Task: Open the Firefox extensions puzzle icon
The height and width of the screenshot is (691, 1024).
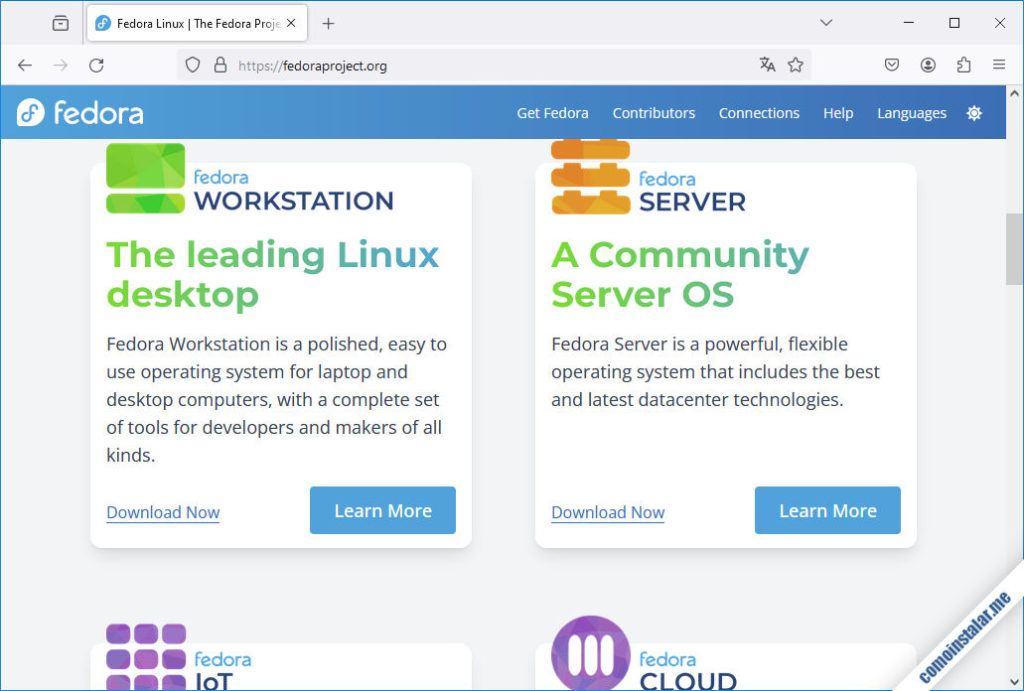Action: click(x=963, y=65)
